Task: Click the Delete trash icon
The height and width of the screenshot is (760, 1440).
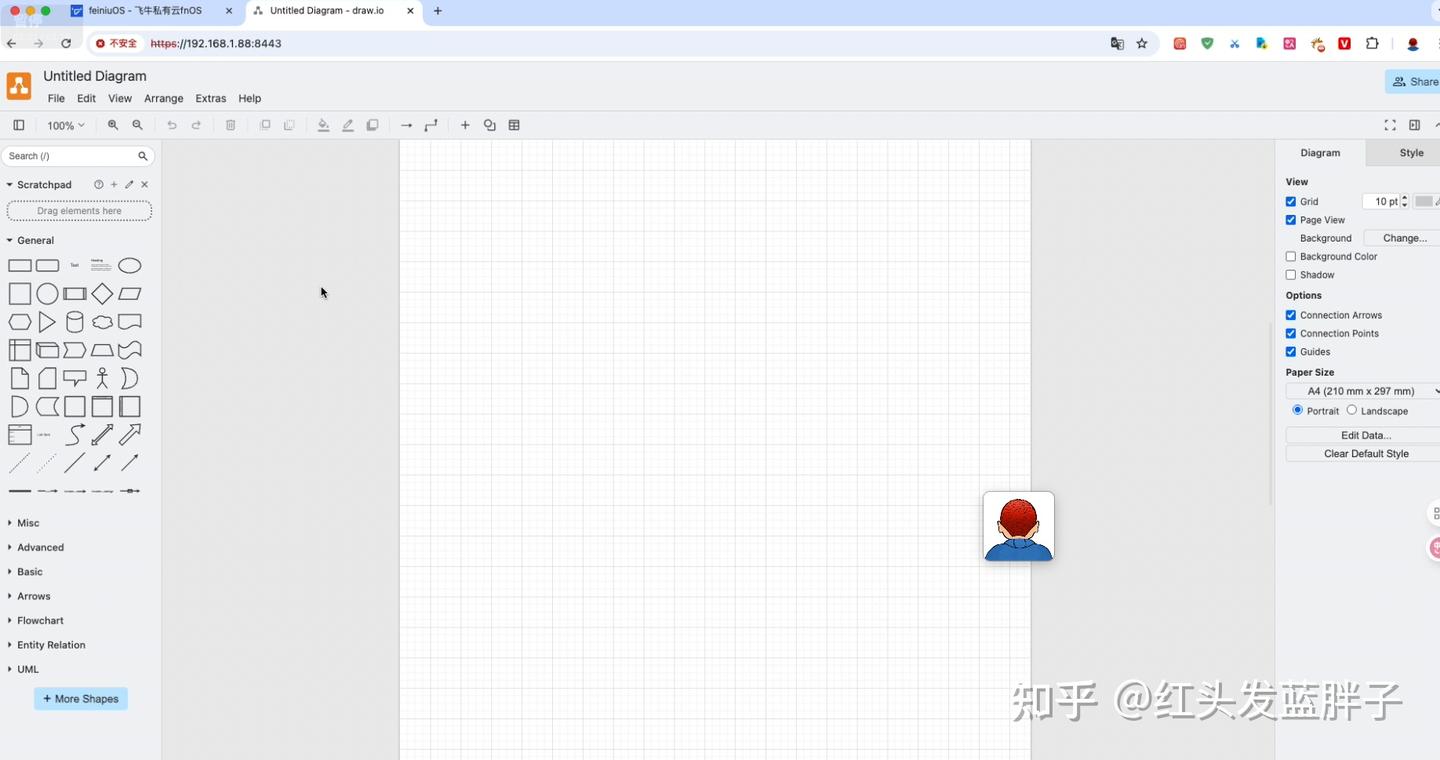Action: pos(231,125)
